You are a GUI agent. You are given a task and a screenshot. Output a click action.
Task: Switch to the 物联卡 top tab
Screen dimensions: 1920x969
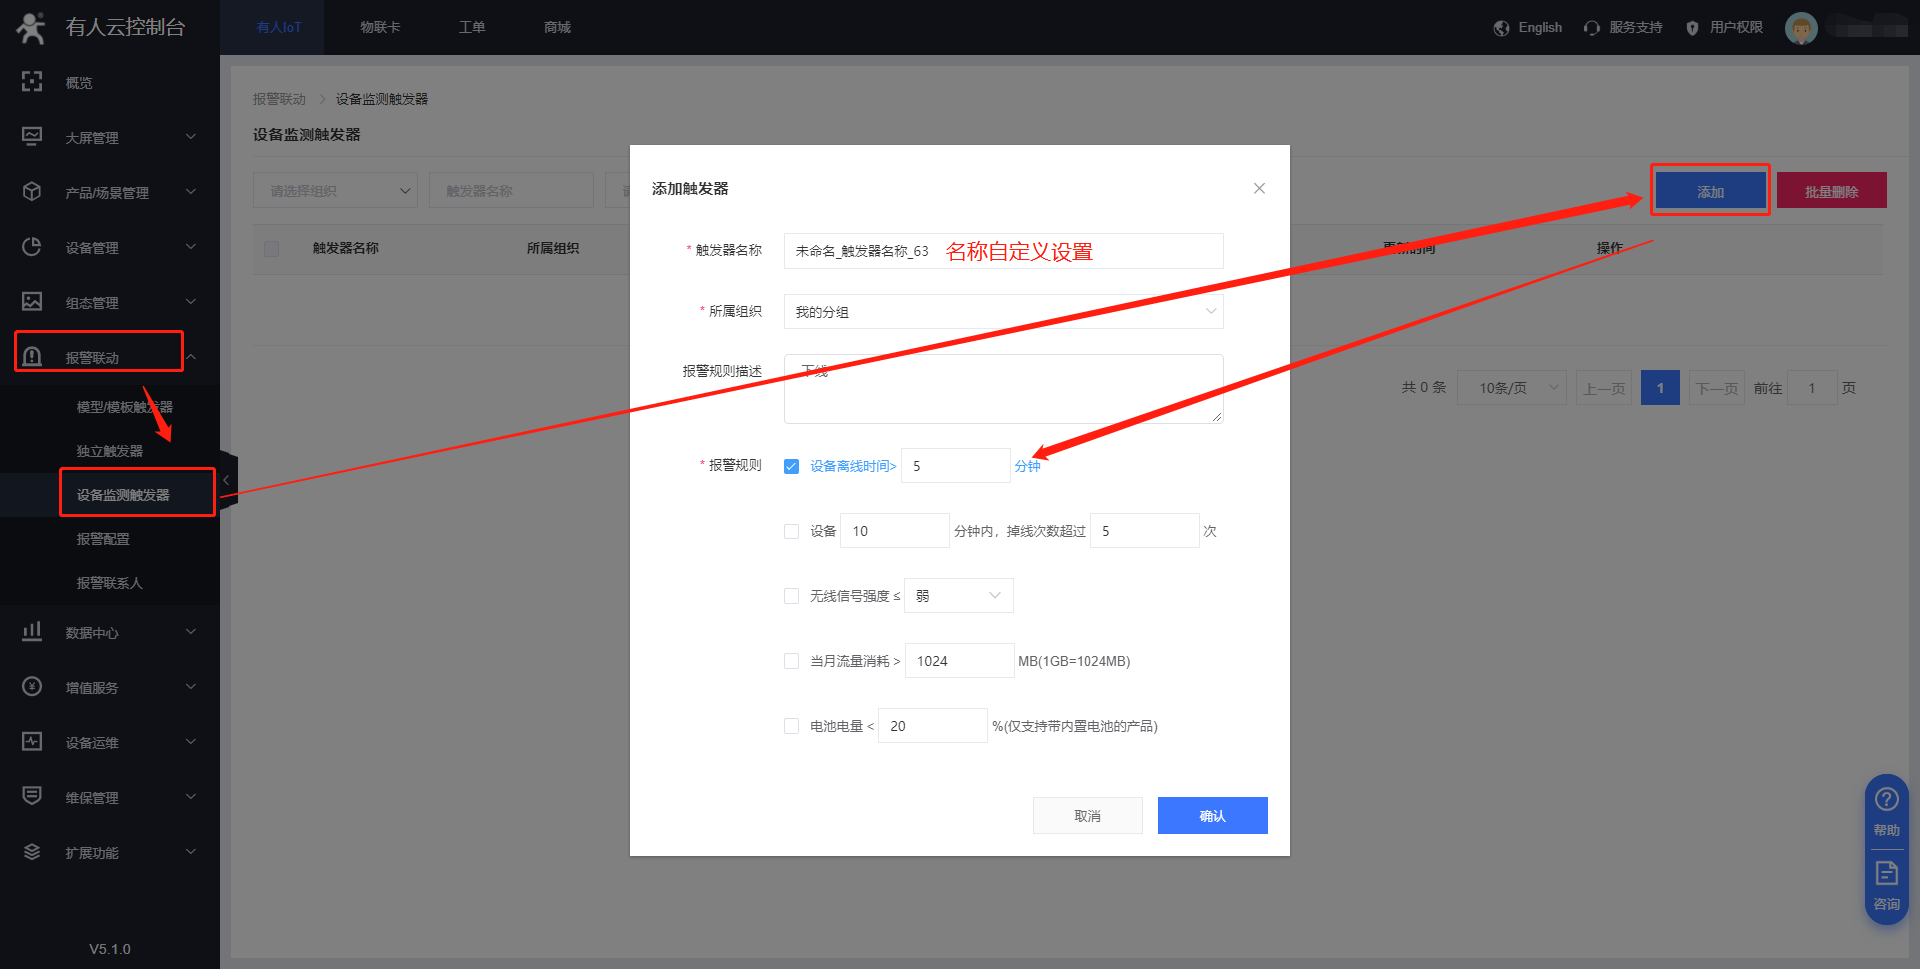(380, 28)
